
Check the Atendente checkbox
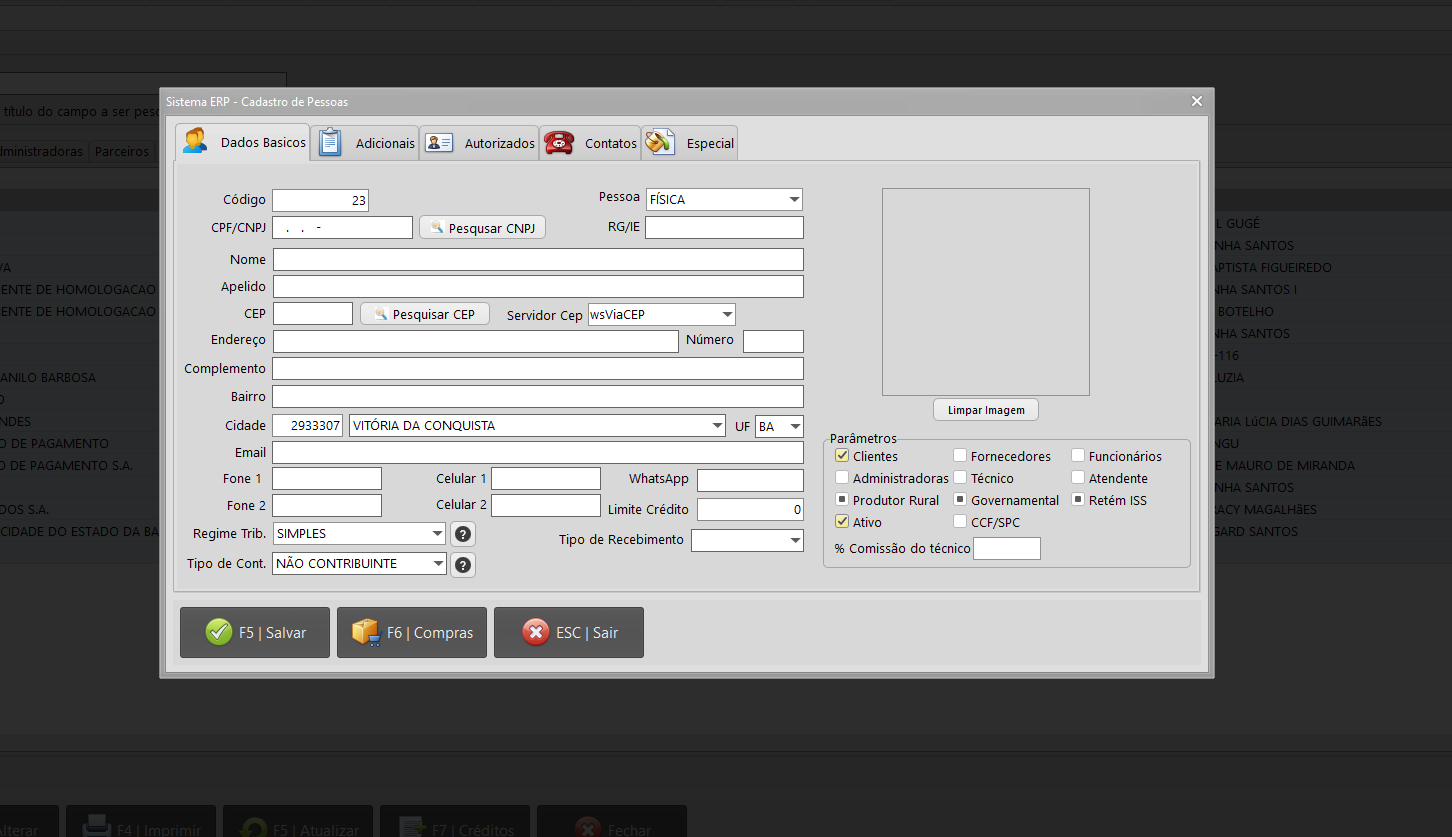click(x=1078, y=478)
